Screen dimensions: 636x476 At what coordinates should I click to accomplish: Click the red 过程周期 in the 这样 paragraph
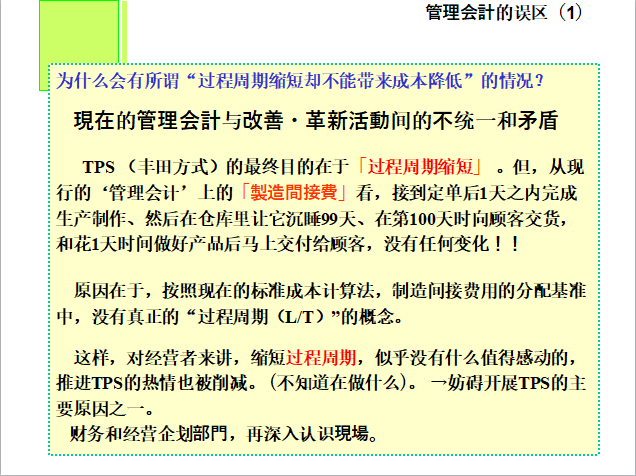321,359
